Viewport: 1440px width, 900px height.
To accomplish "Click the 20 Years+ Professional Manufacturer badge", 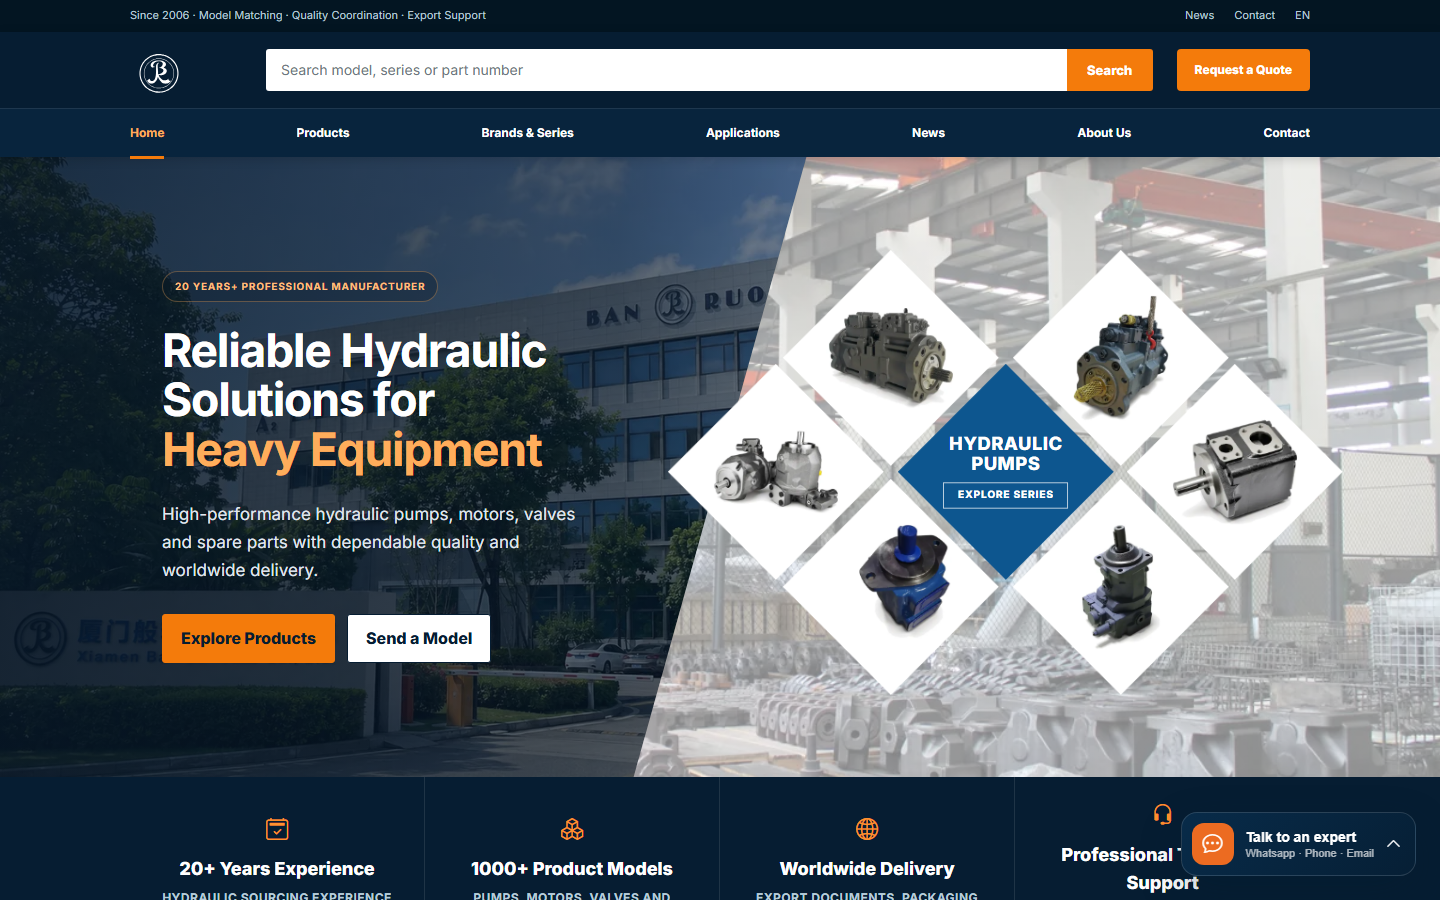I will pyautogui.click(x=300, y=286).
